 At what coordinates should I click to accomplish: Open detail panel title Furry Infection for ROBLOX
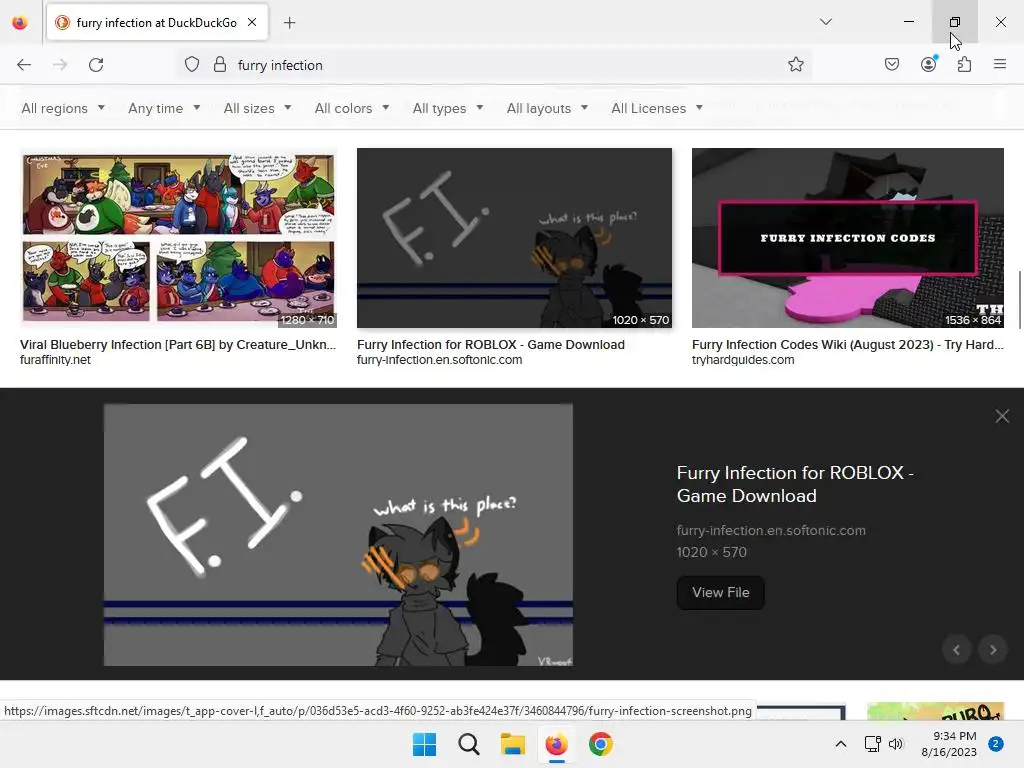pos(795,484)
